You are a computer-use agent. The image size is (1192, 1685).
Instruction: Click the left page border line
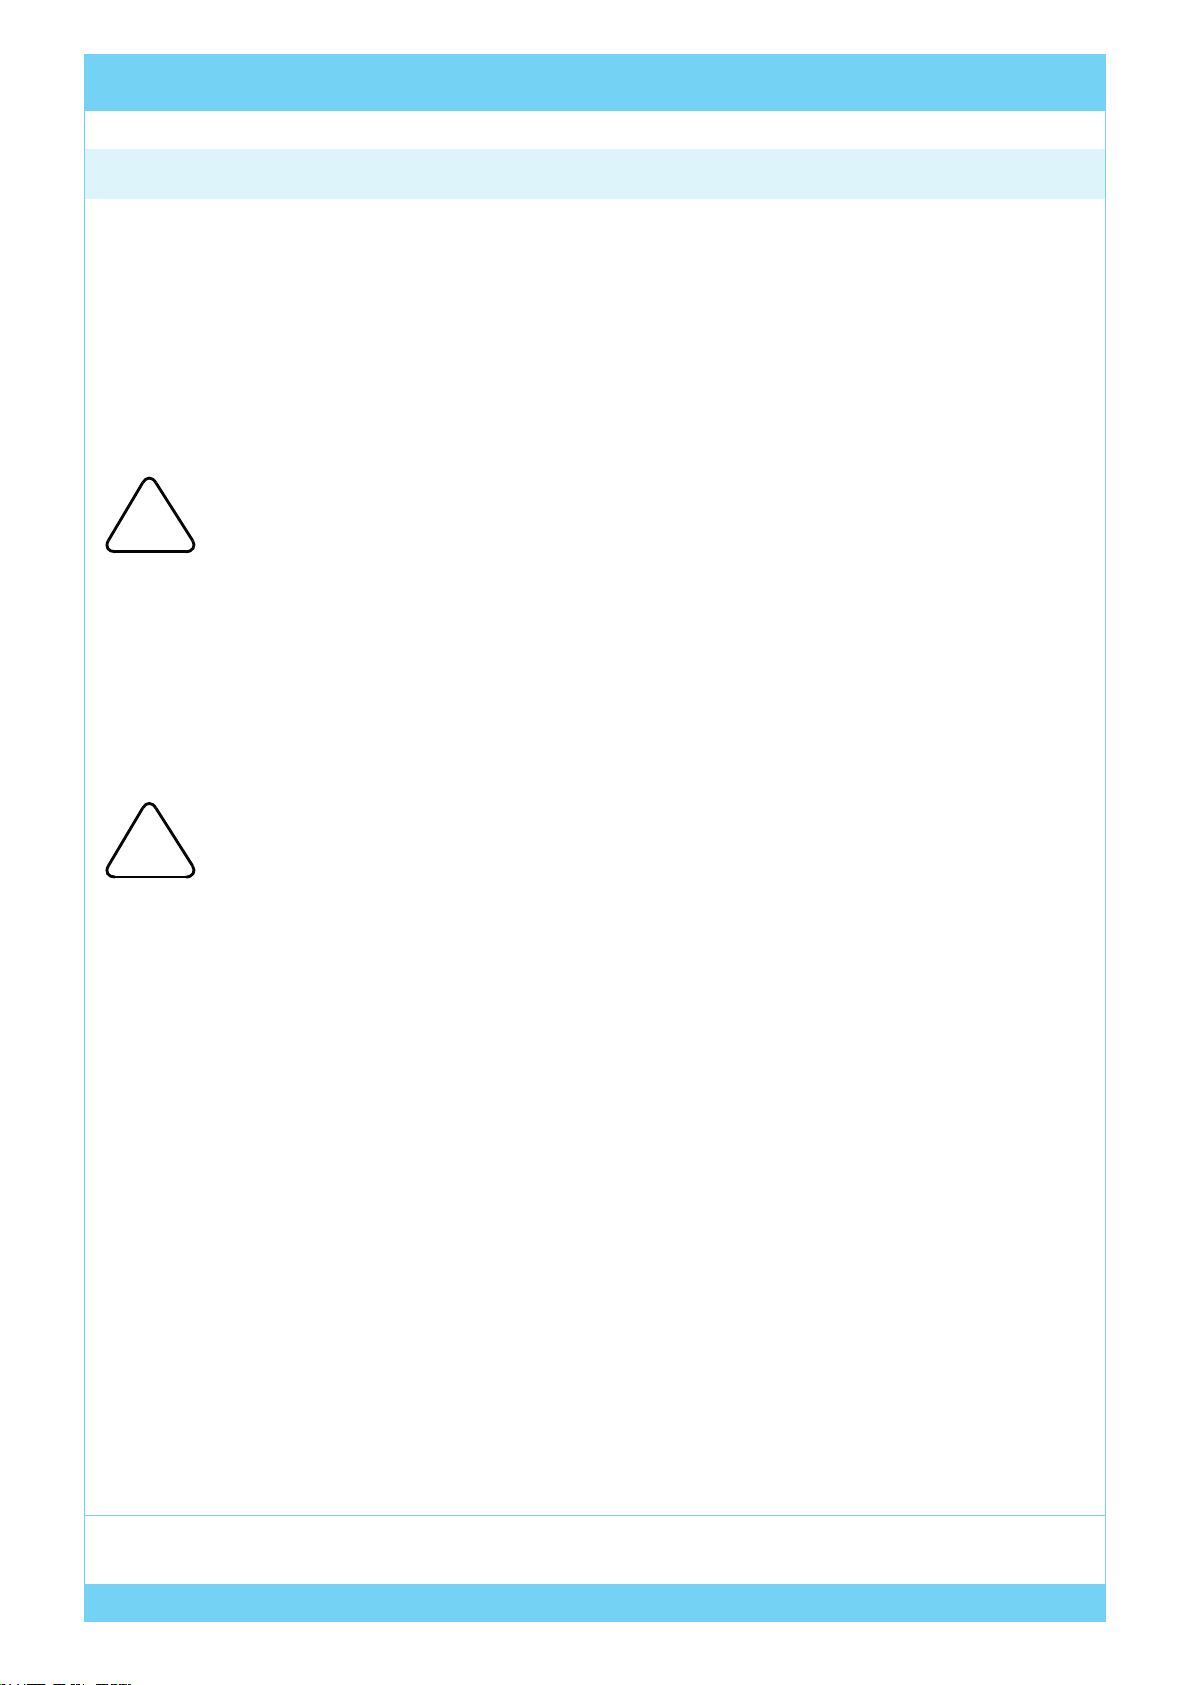click(x=85, y=850)
